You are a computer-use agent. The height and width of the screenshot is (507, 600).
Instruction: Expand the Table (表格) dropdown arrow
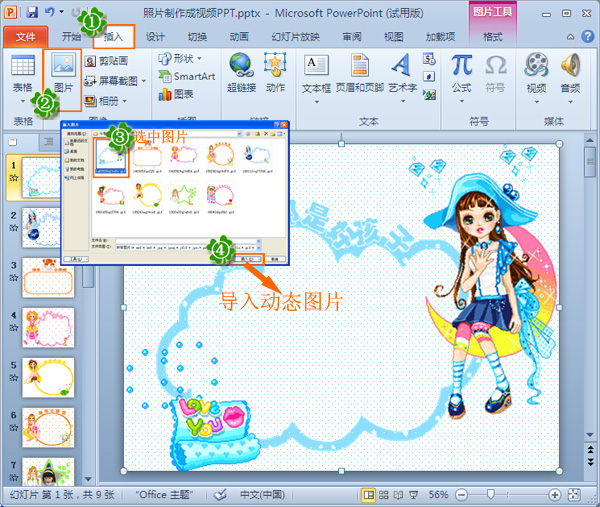tap(23, 102)
